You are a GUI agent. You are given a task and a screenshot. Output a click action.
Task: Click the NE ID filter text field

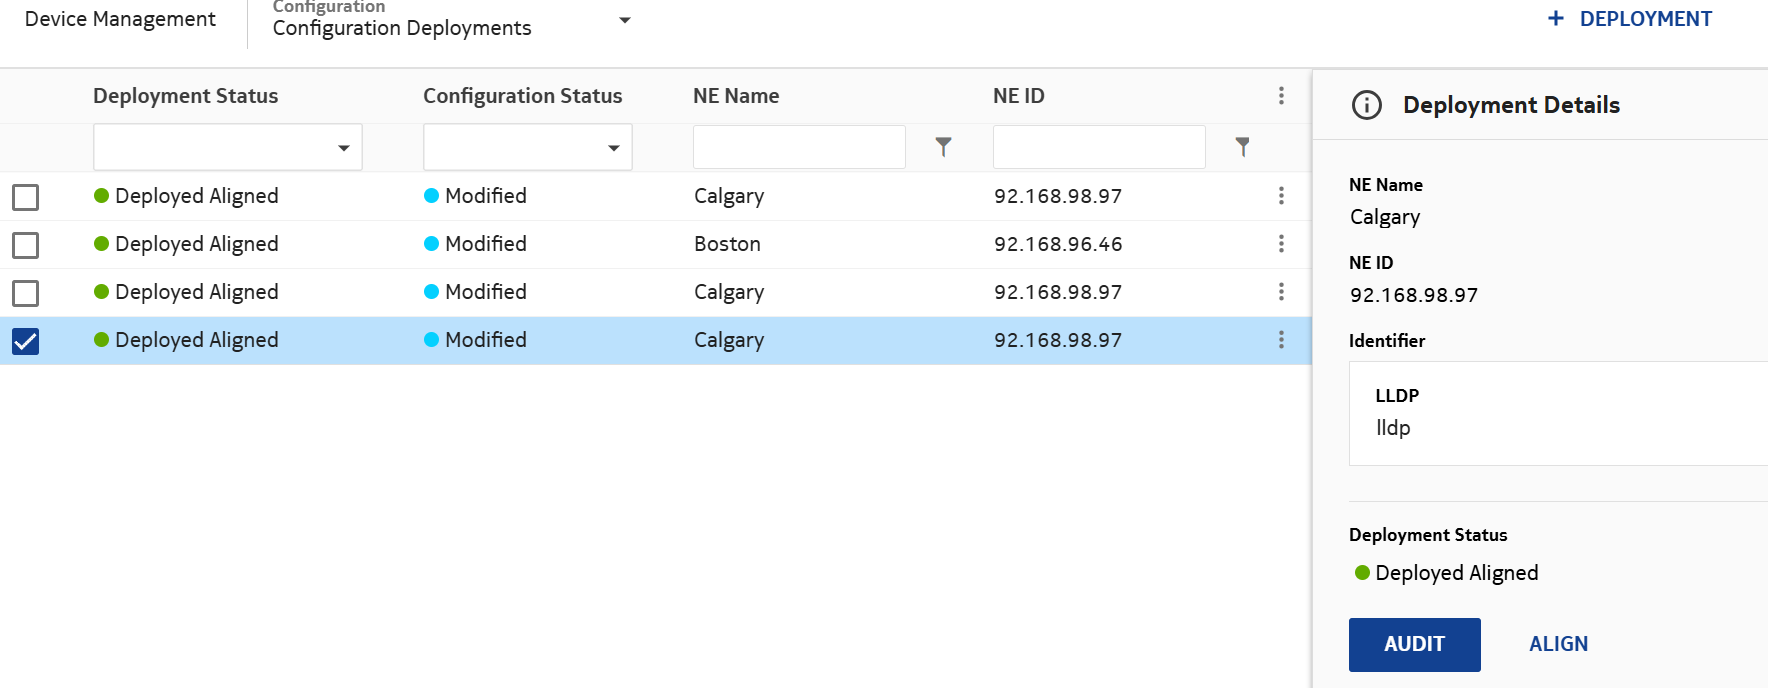click(1098, 147)
